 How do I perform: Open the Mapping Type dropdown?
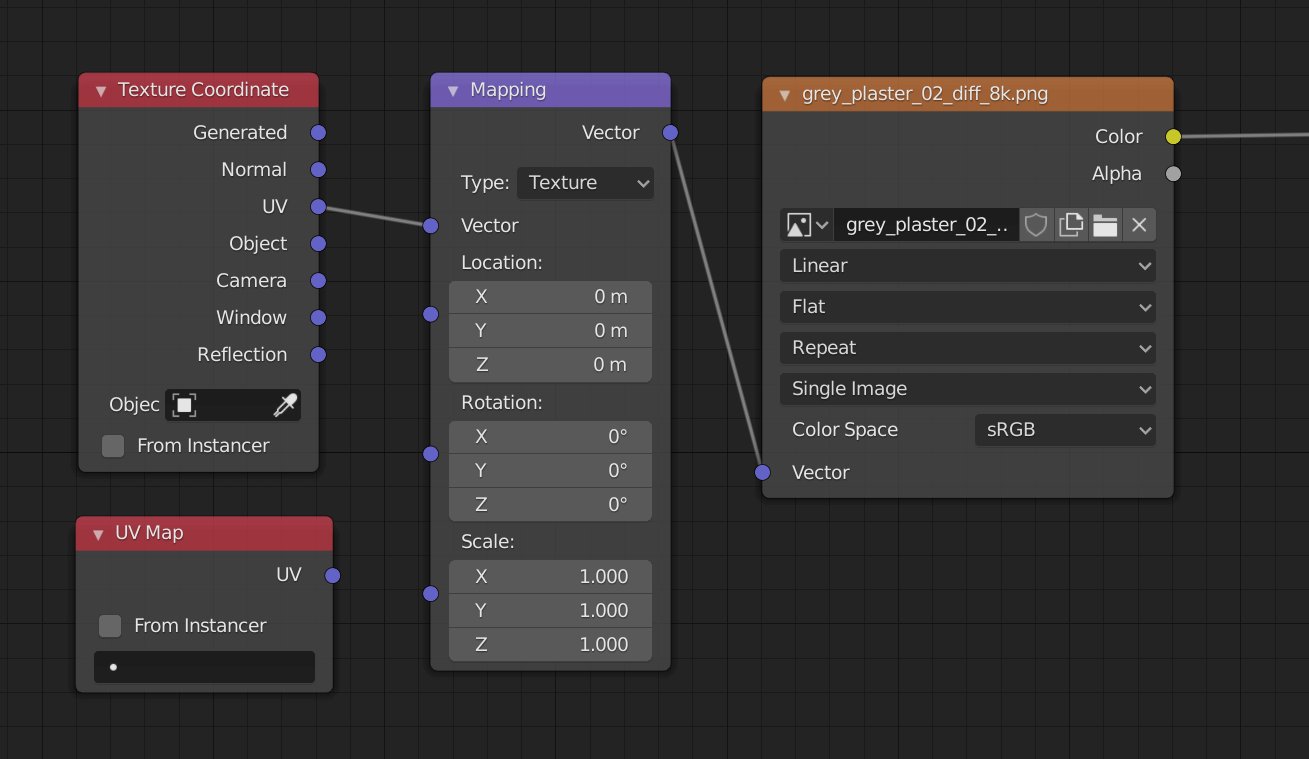coord(585,183)
